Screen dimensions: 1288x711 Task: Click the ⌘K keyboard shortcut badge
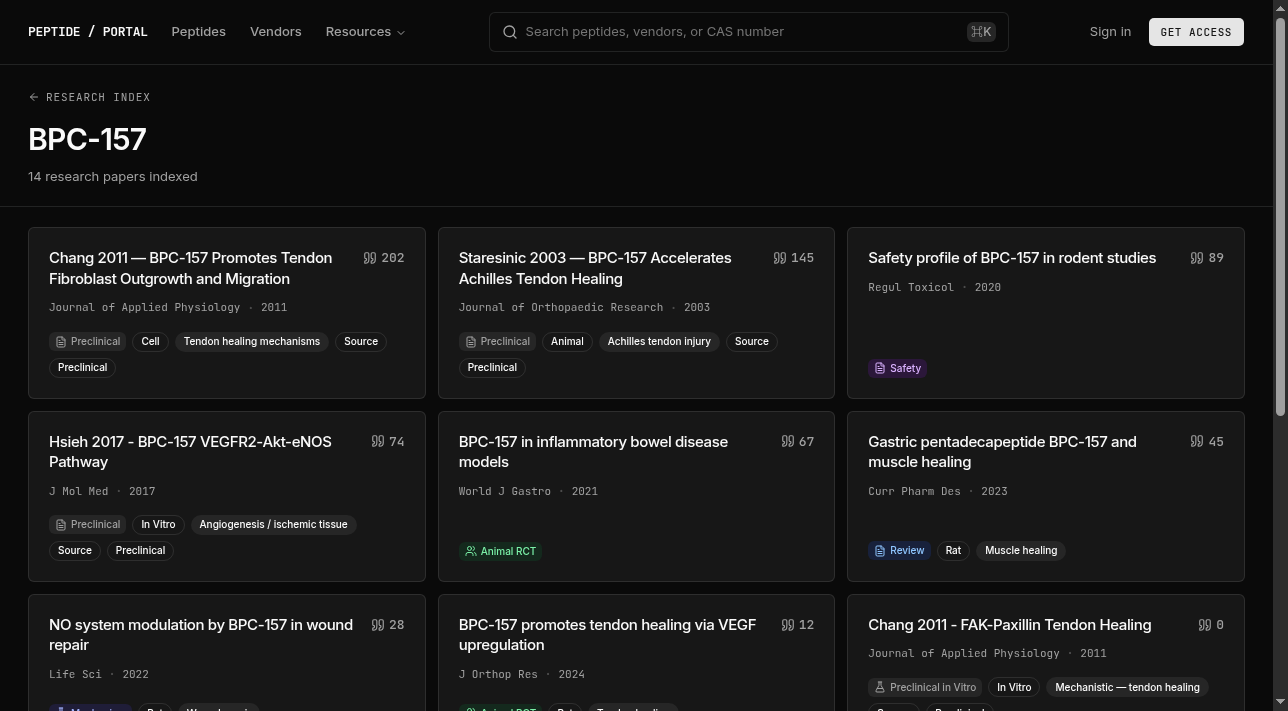pos(981,32)
